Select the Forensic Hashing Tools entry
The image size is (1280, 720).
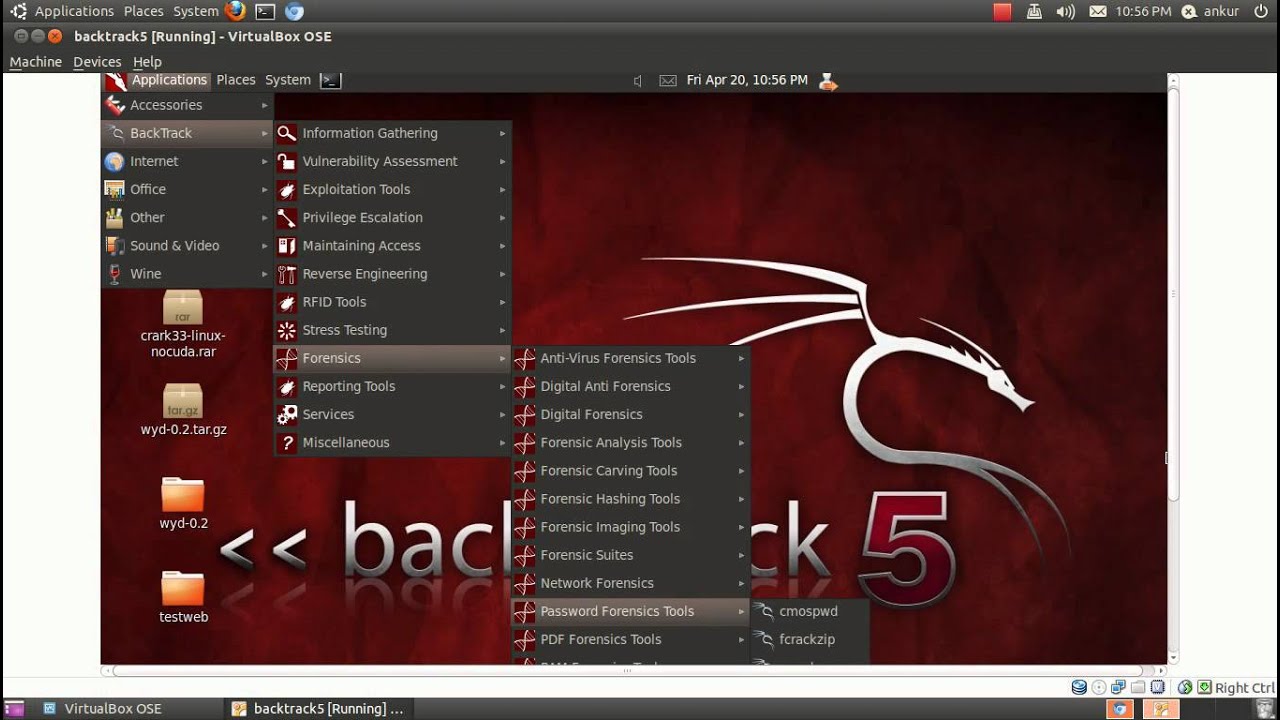(631, 499)
